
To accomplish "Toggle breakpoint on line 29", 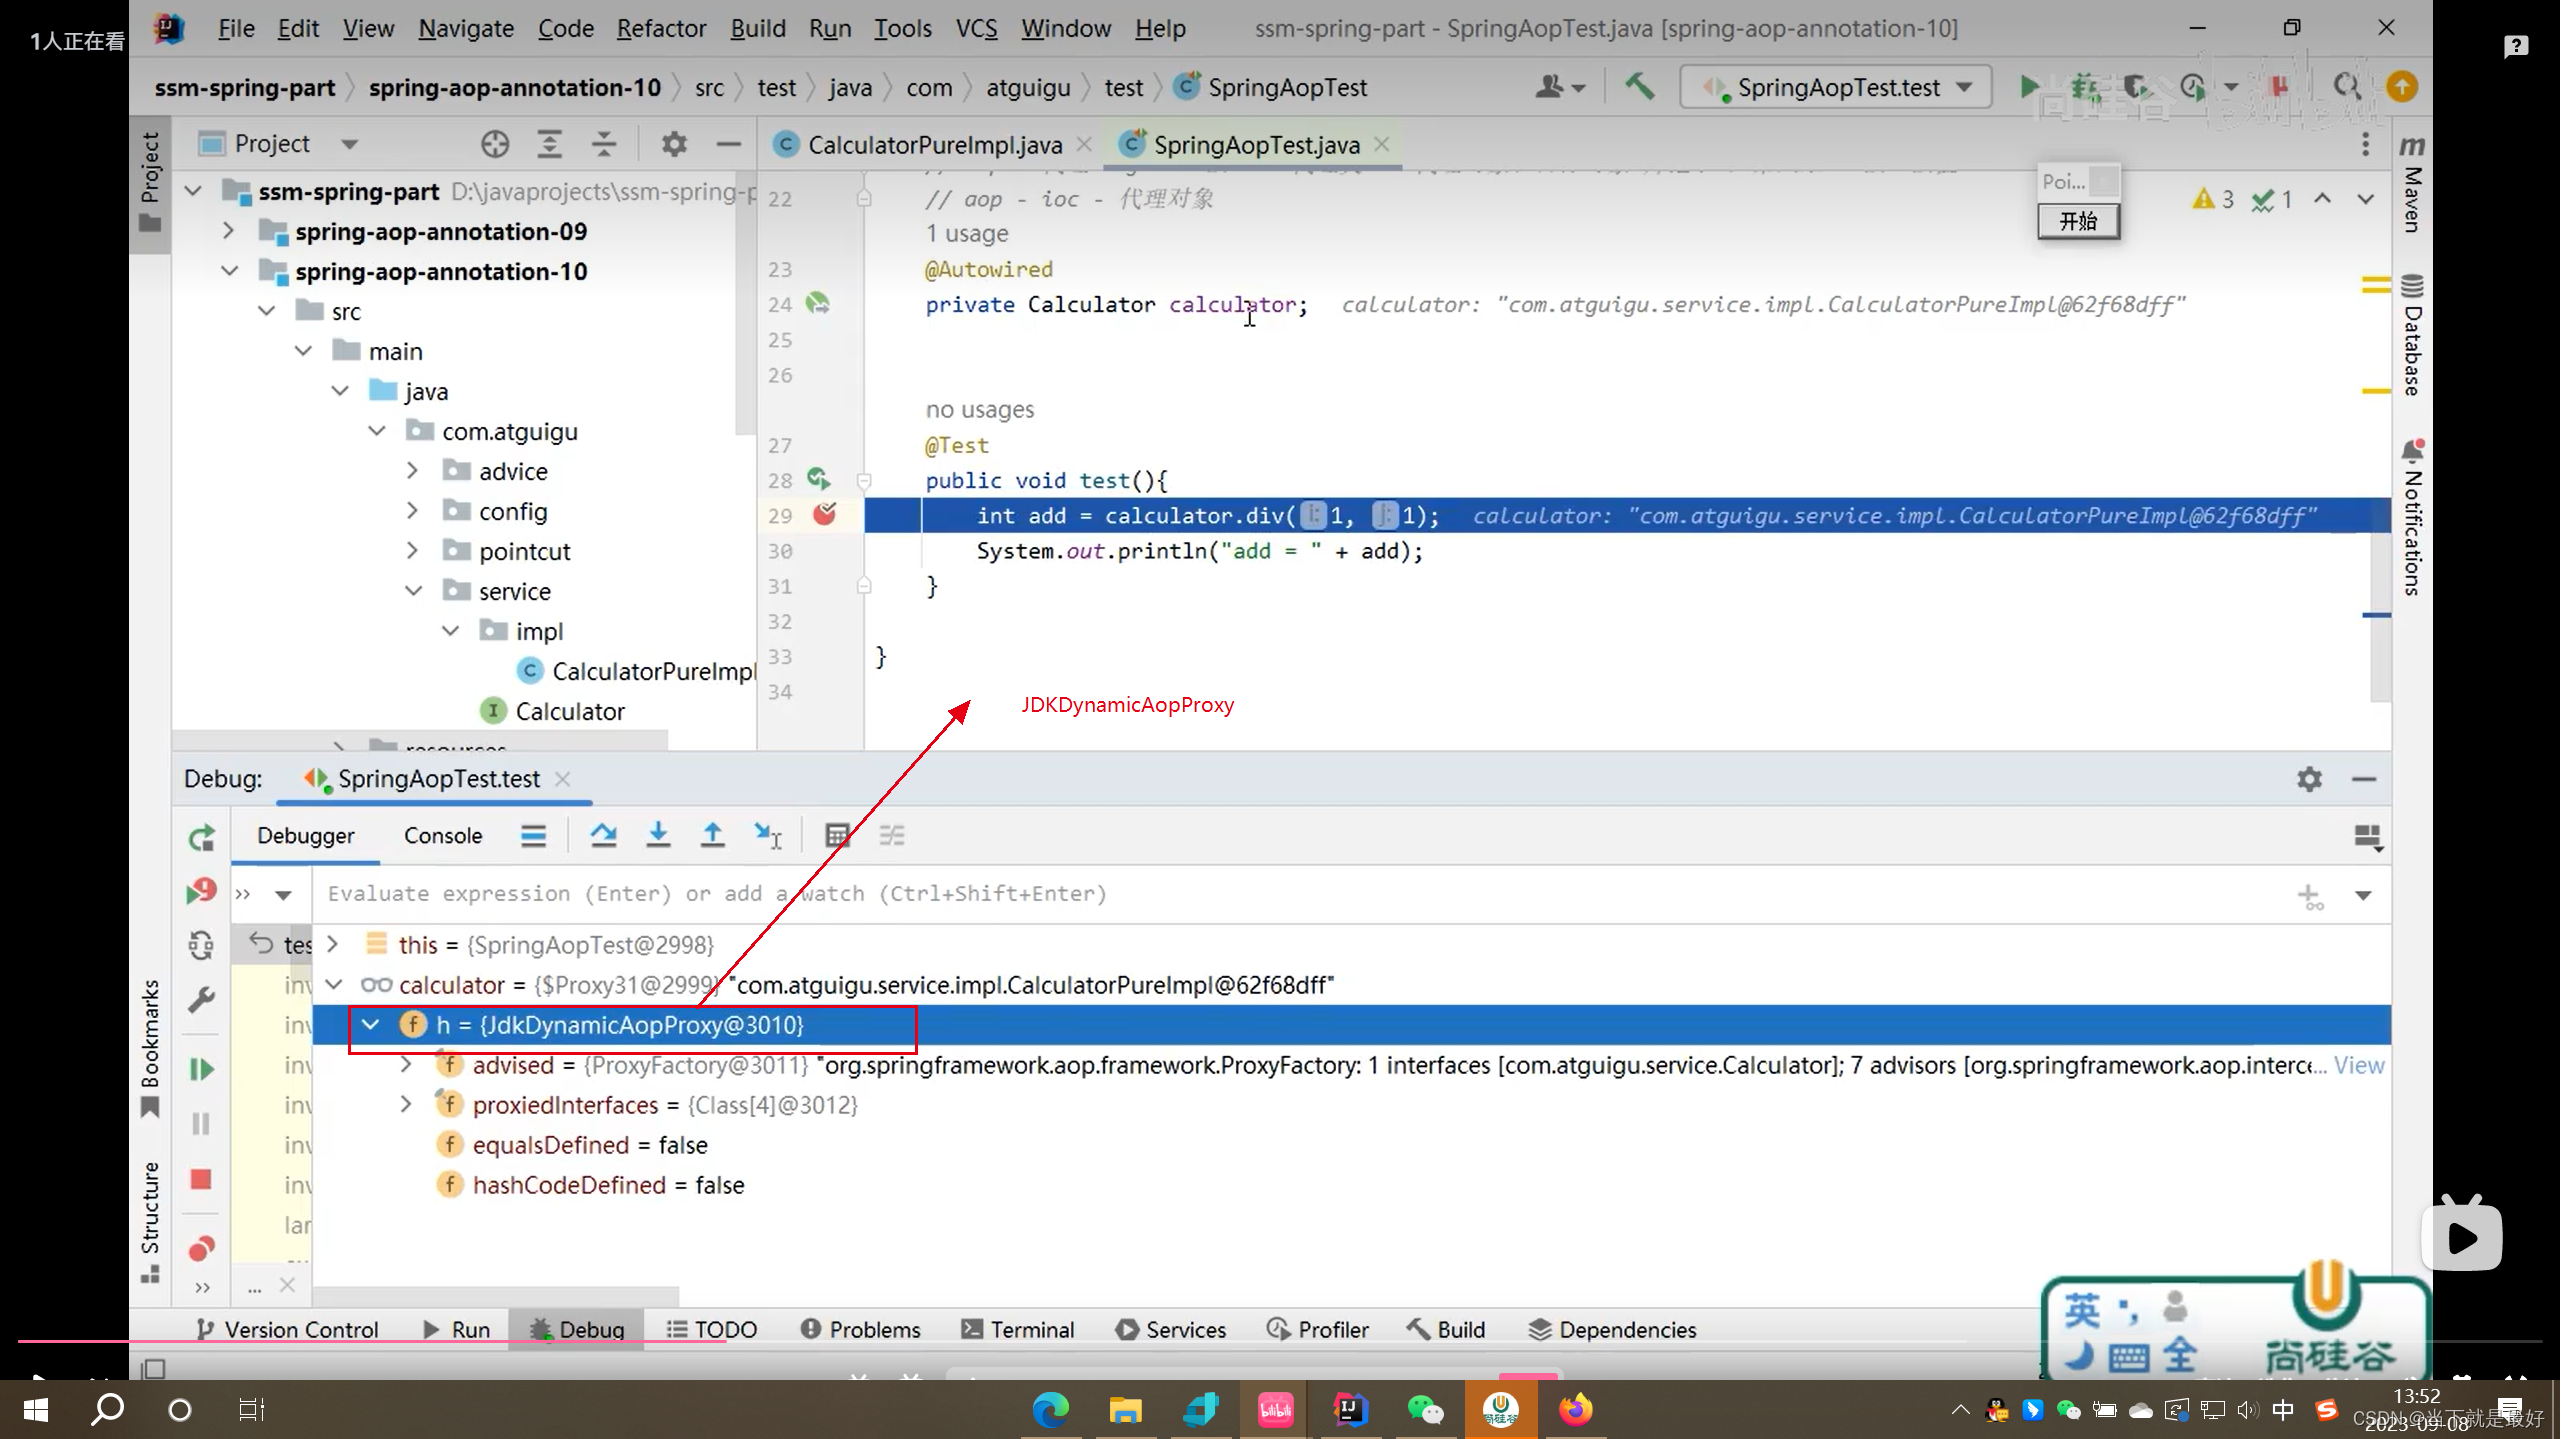I will [x=824, y=515].
